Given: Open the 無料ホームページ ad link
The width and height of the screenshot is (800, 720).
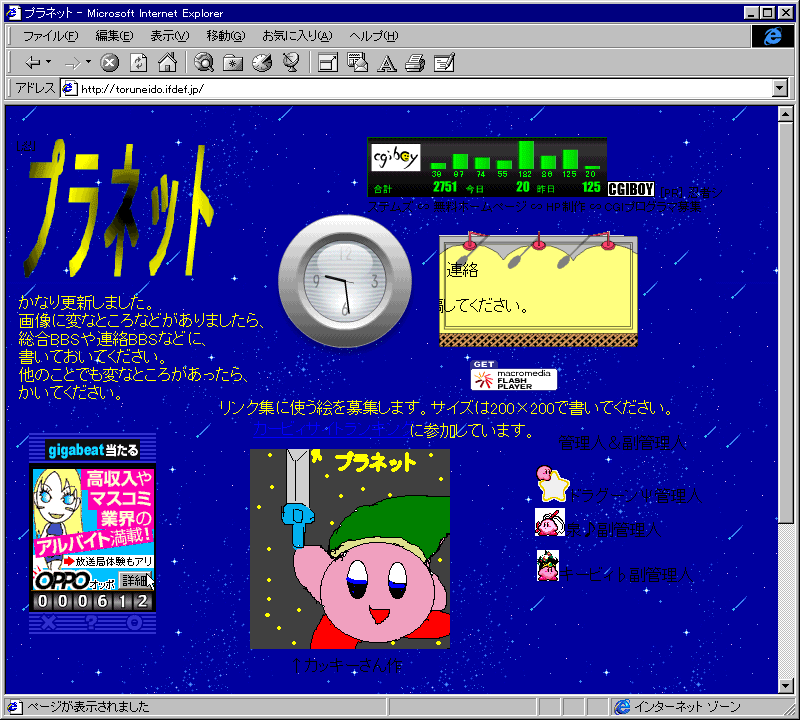Looking at the screenshot, I should point(480,207).
